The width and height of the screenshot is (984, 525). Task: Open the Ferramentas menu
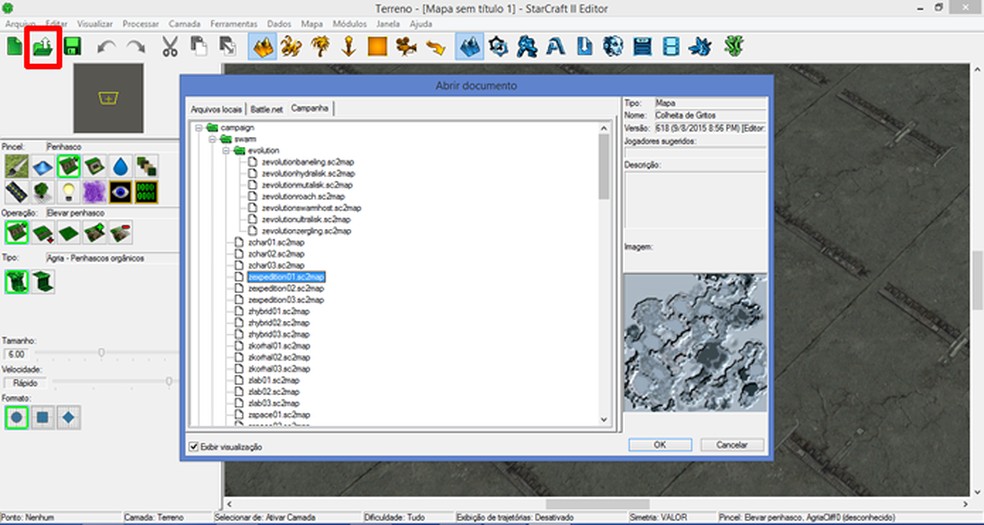pos(235,23)
